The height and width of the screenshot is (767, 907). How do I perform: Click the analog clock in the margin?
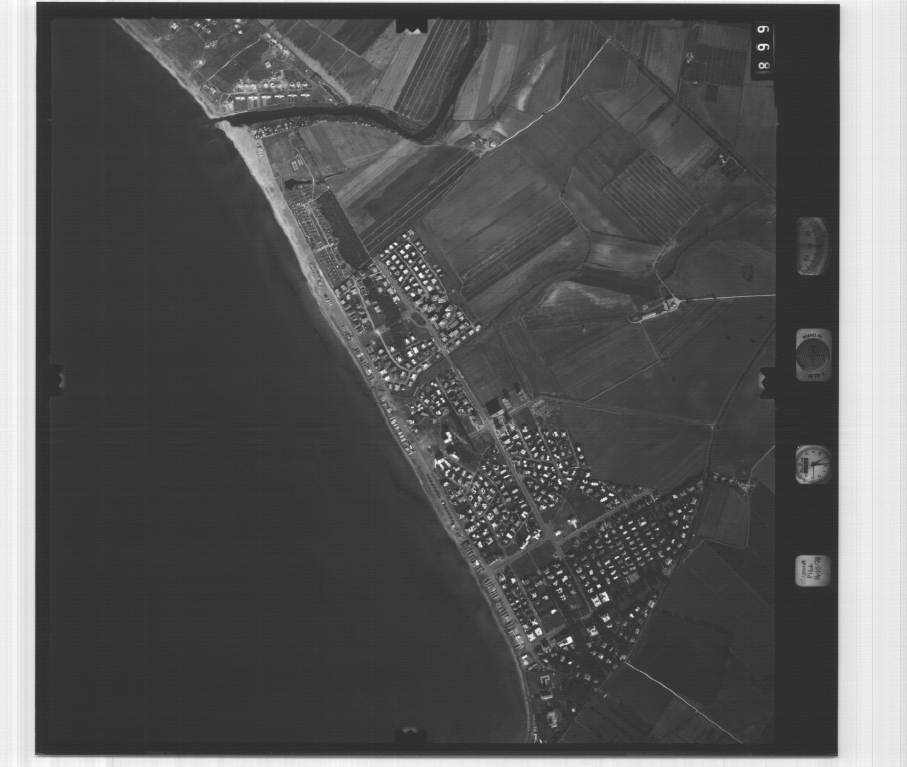coord(813,465)
